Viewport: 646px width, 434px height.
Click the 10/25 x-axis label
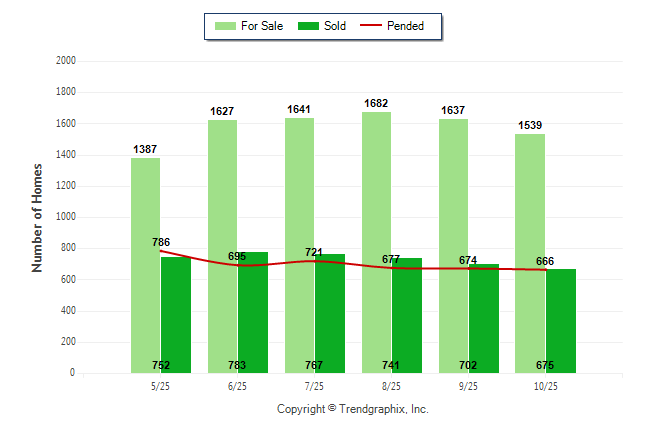pos(545,386)
